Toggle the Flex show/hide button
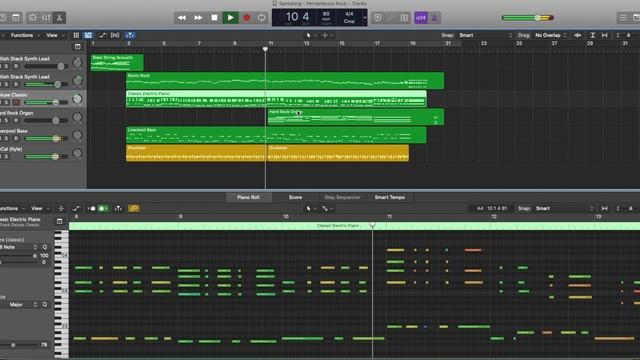 pos(115,36)
